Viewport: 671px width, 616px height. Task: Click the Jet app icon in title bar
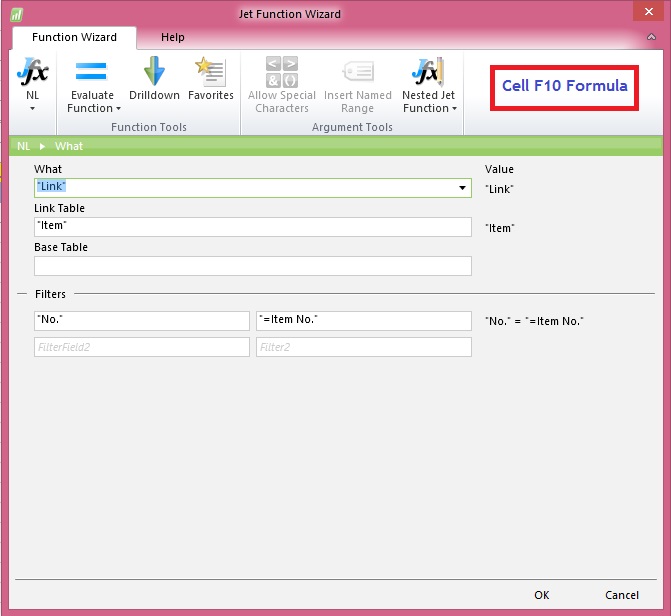pos(17,15)
